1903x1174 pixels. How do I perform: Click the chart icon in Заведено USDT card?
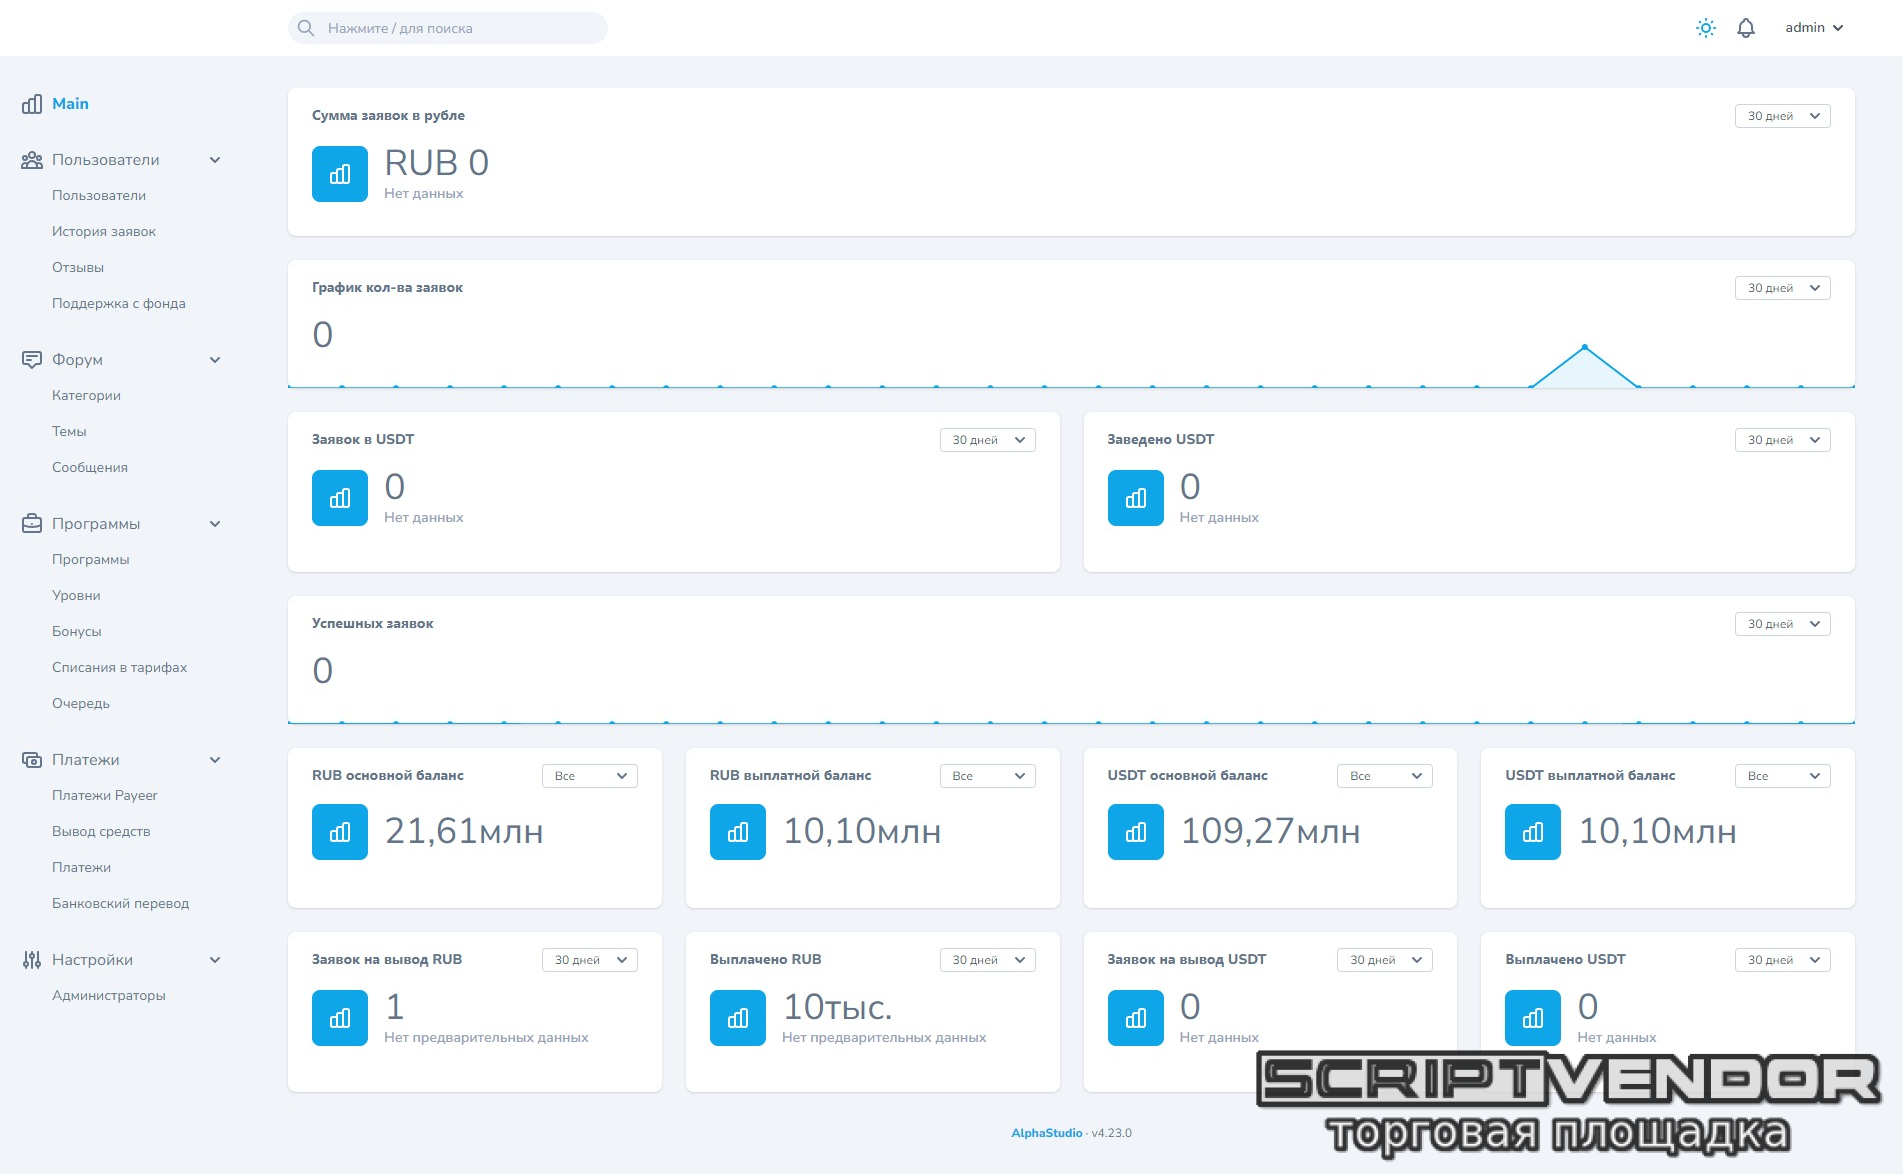point(1136,498)
